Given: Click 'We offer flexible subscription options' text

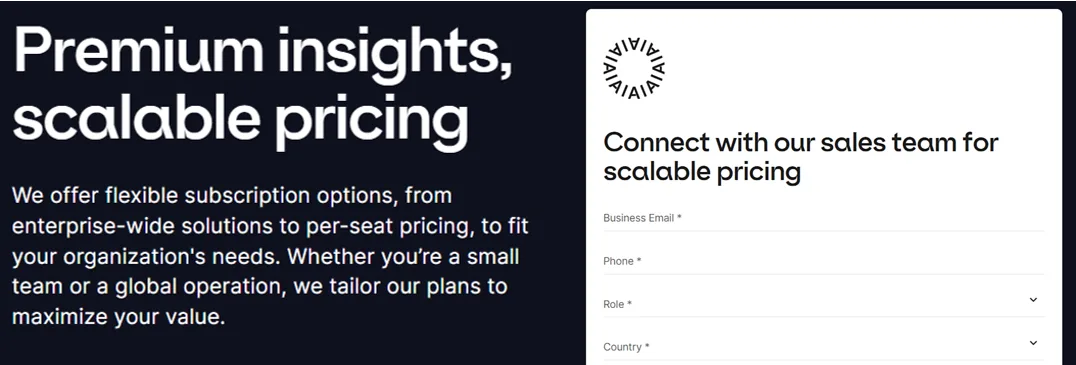Looking at the screenshot, I should (x=205, y=196).
